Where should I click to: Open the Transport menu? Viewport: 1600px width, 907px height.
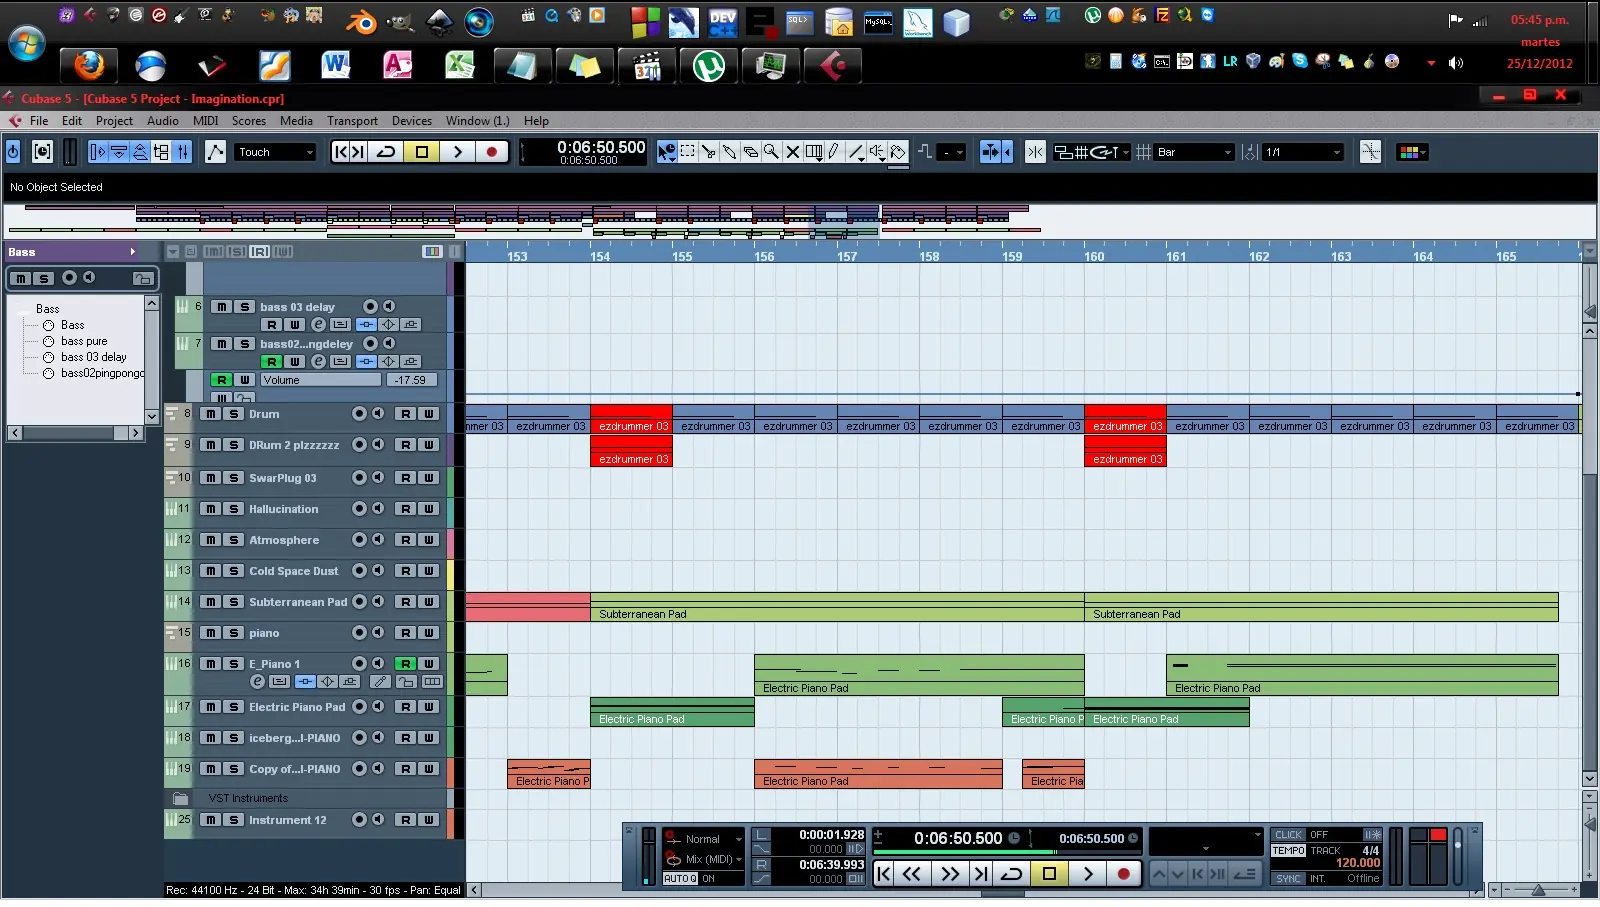click(x=352, y=121)
